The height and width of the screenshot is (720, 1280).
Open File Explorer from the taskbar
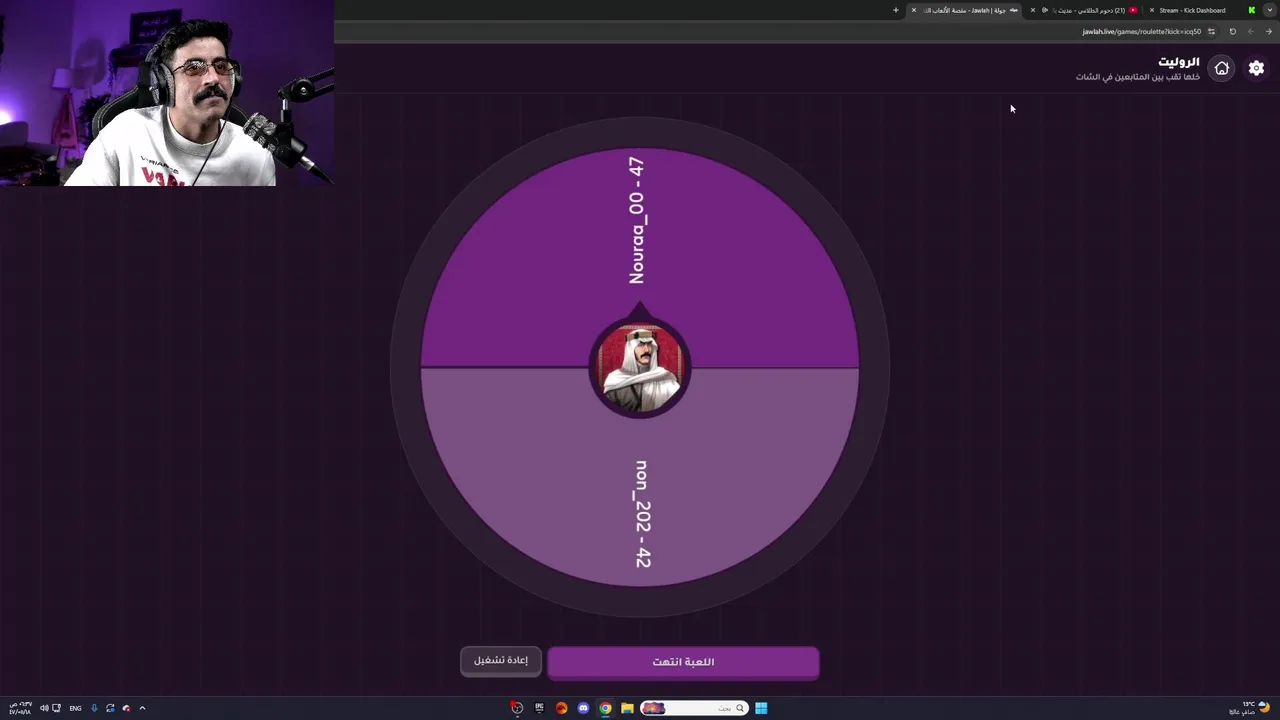(627, 708)
